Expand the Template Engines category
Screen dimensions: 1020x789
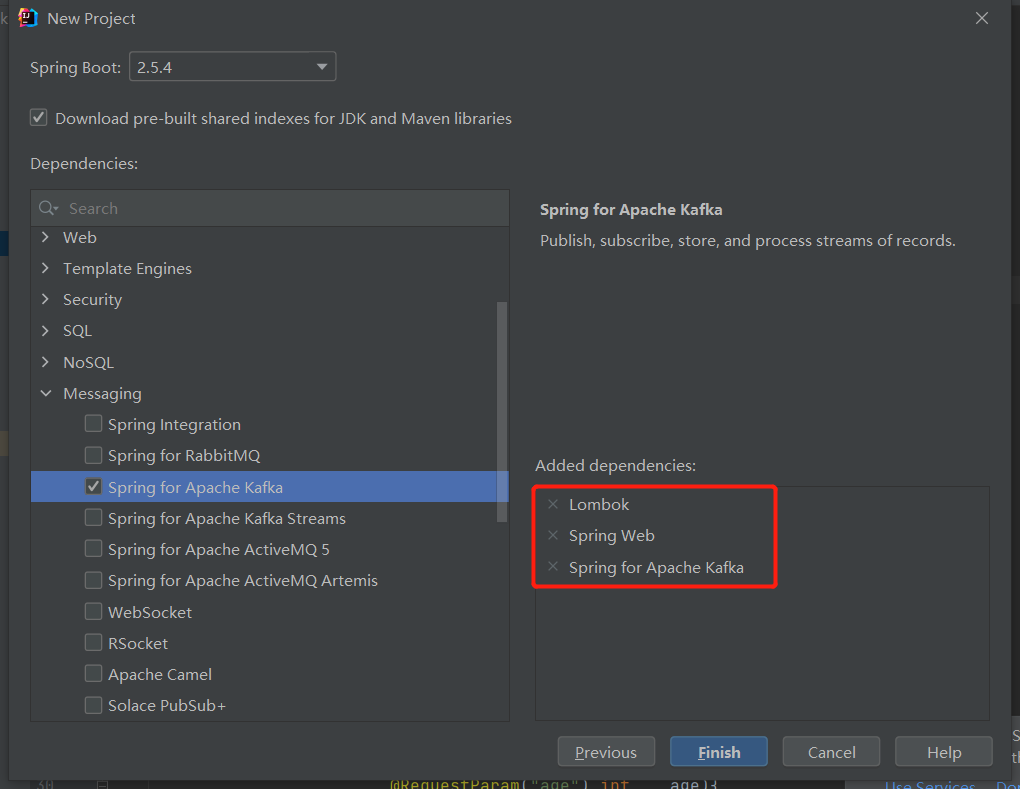45,268
